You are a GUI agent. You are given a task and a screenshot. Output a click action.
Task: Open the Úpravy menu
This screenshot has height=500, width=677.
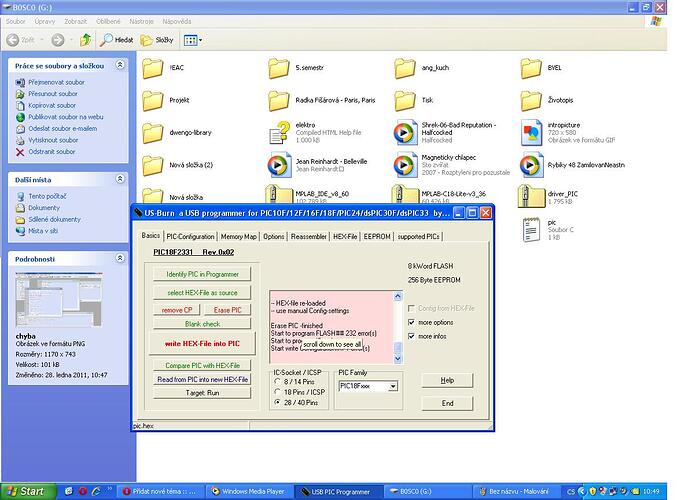pos(45,21)
